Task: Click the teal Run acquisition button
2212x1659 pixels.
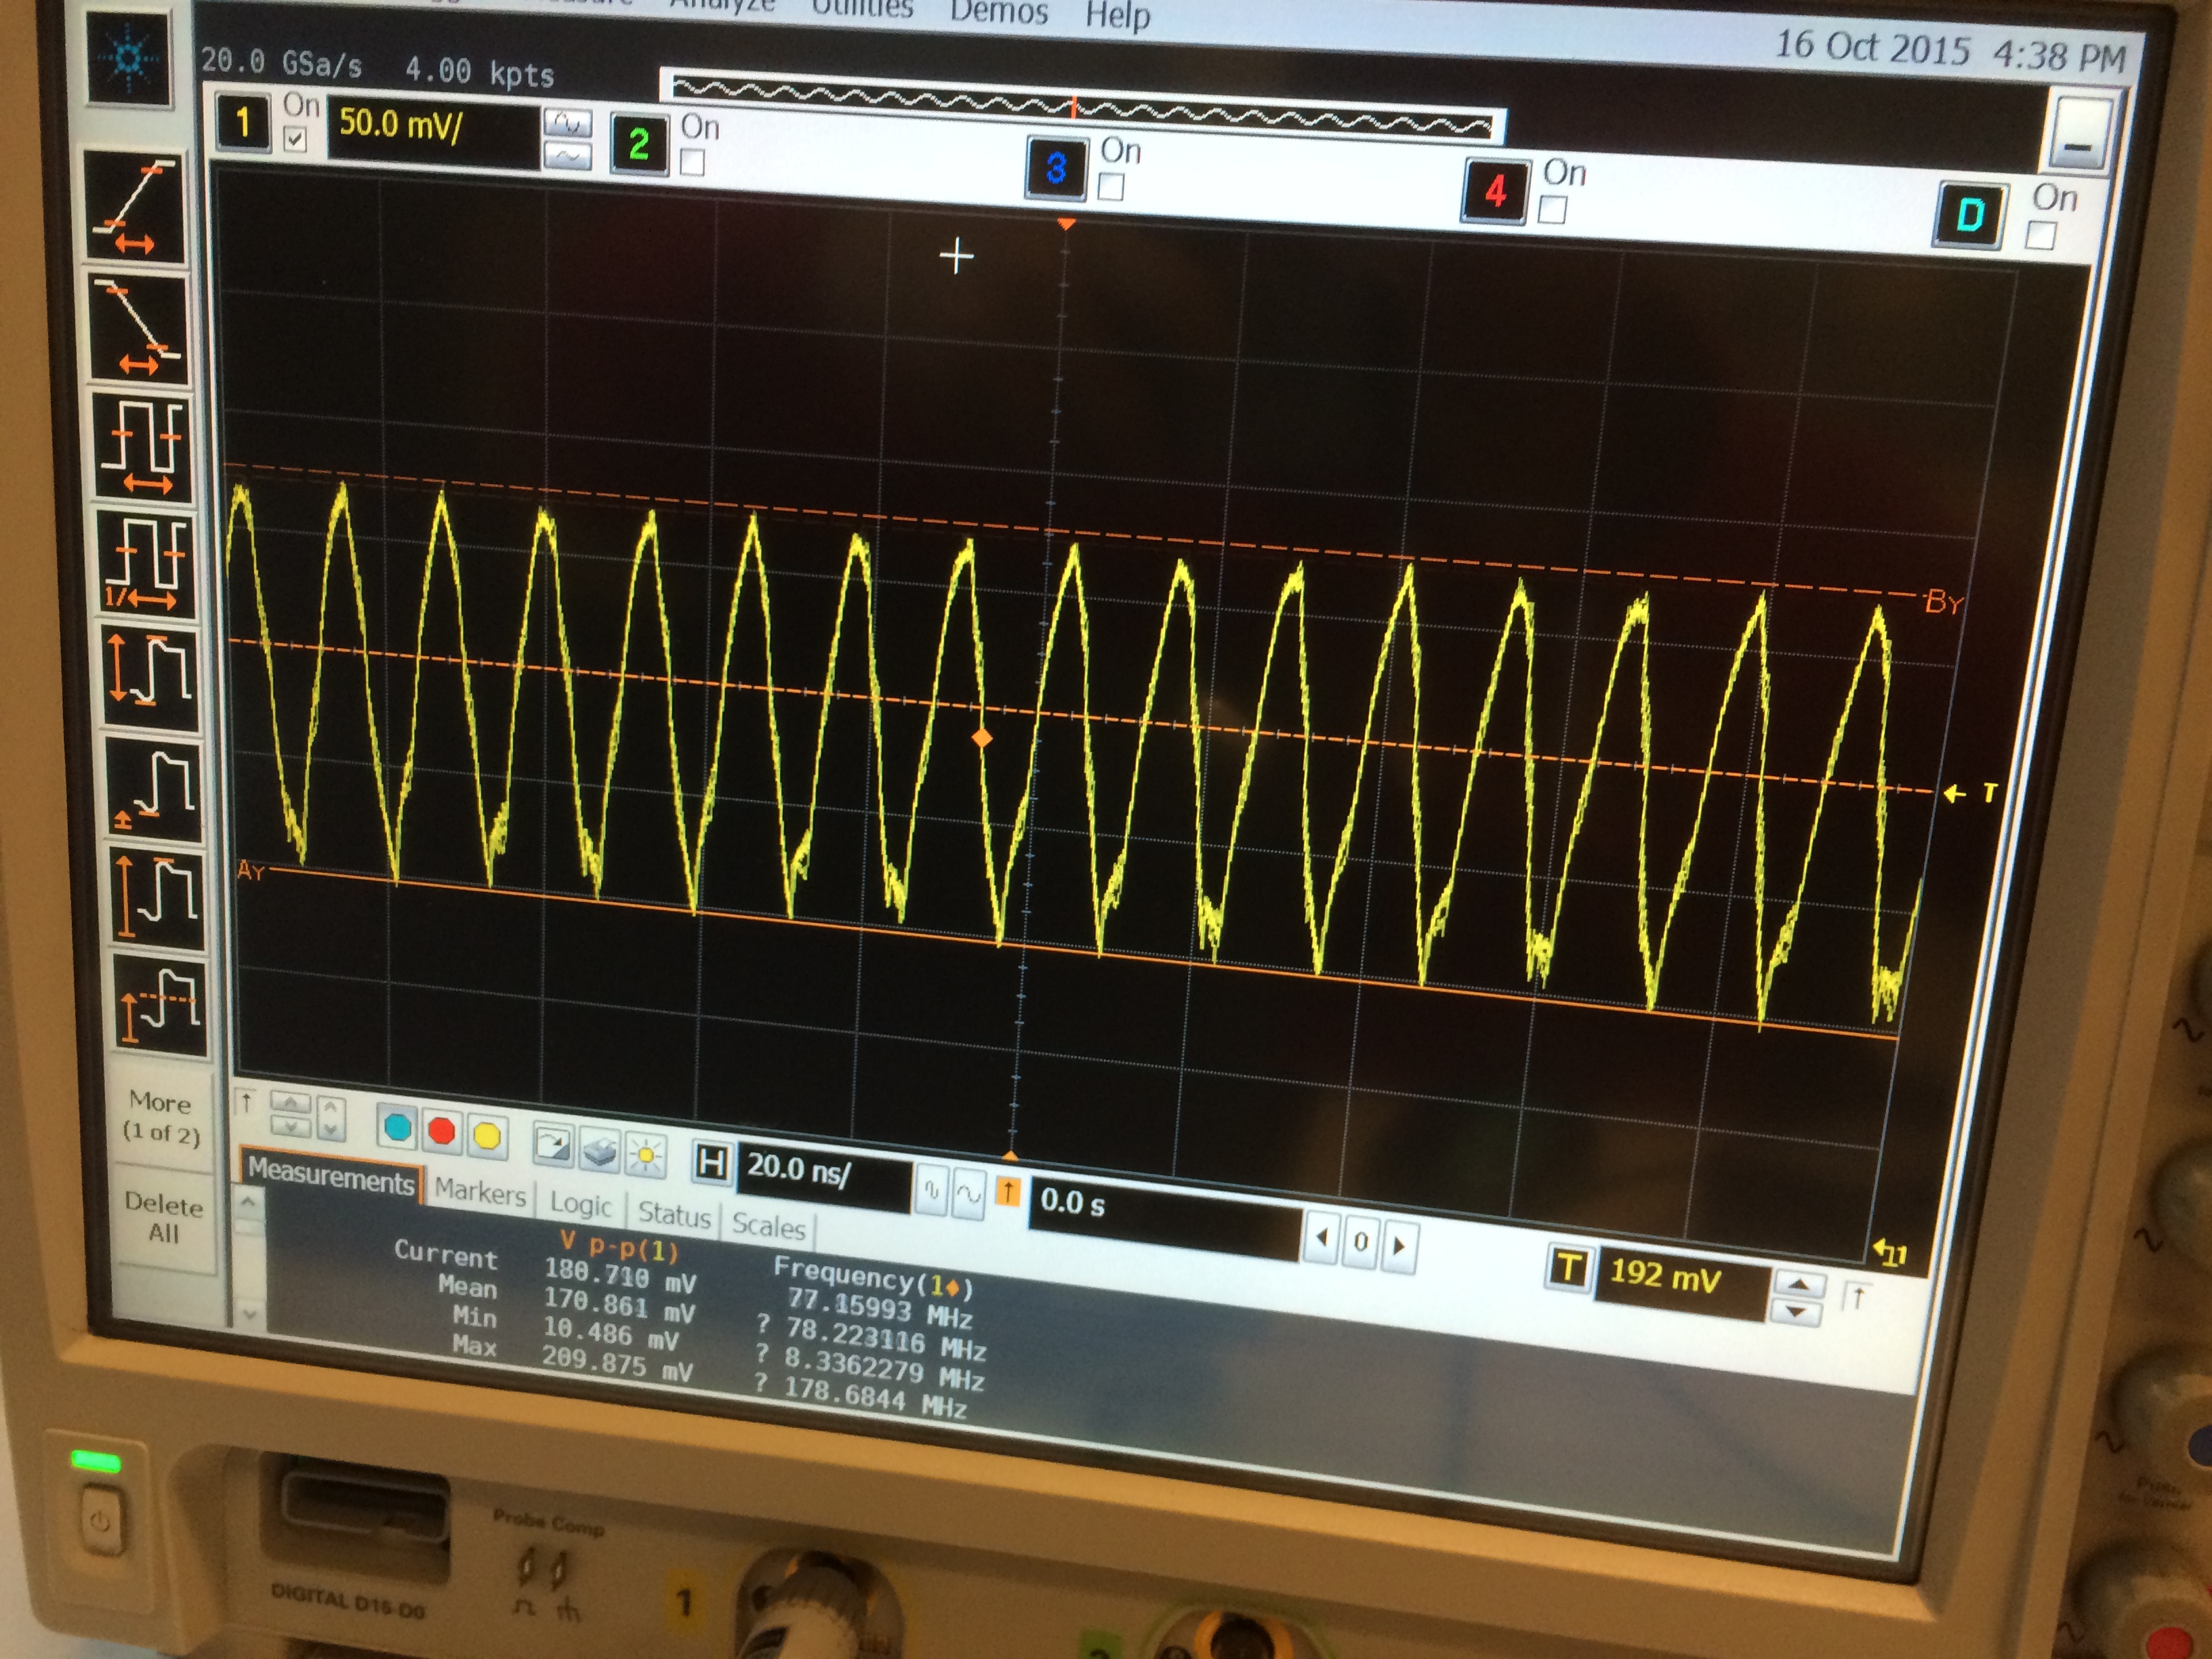Action: (x=397, y=1129)
